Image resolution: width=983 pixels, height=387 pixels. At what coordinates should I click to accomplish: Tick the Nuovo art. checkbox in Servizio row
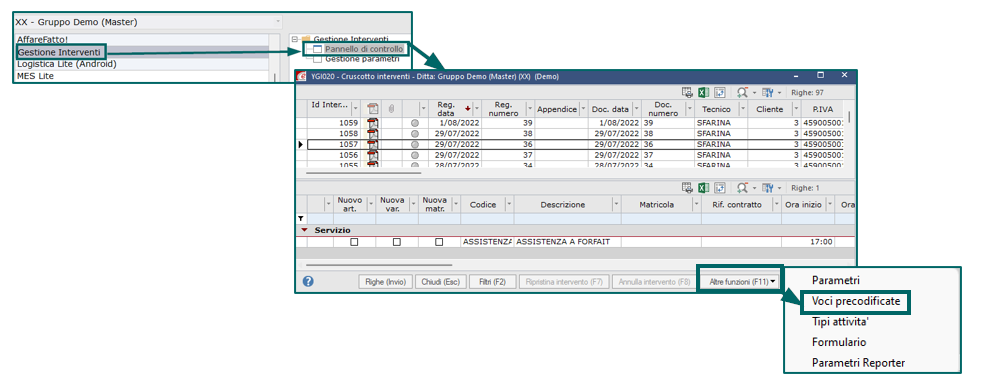tap(354, 241)
